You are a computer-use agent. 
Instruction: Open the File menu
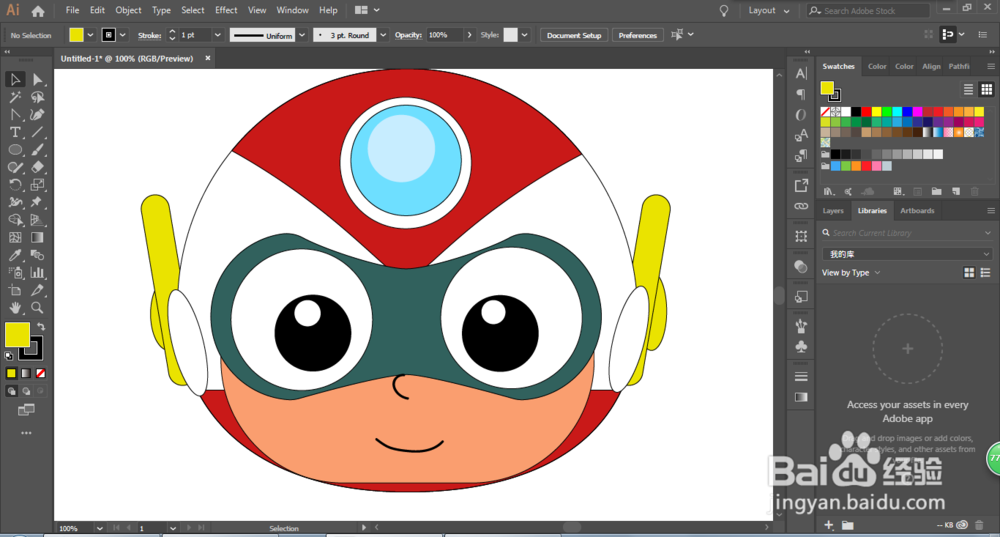click(x=73, y=10)
